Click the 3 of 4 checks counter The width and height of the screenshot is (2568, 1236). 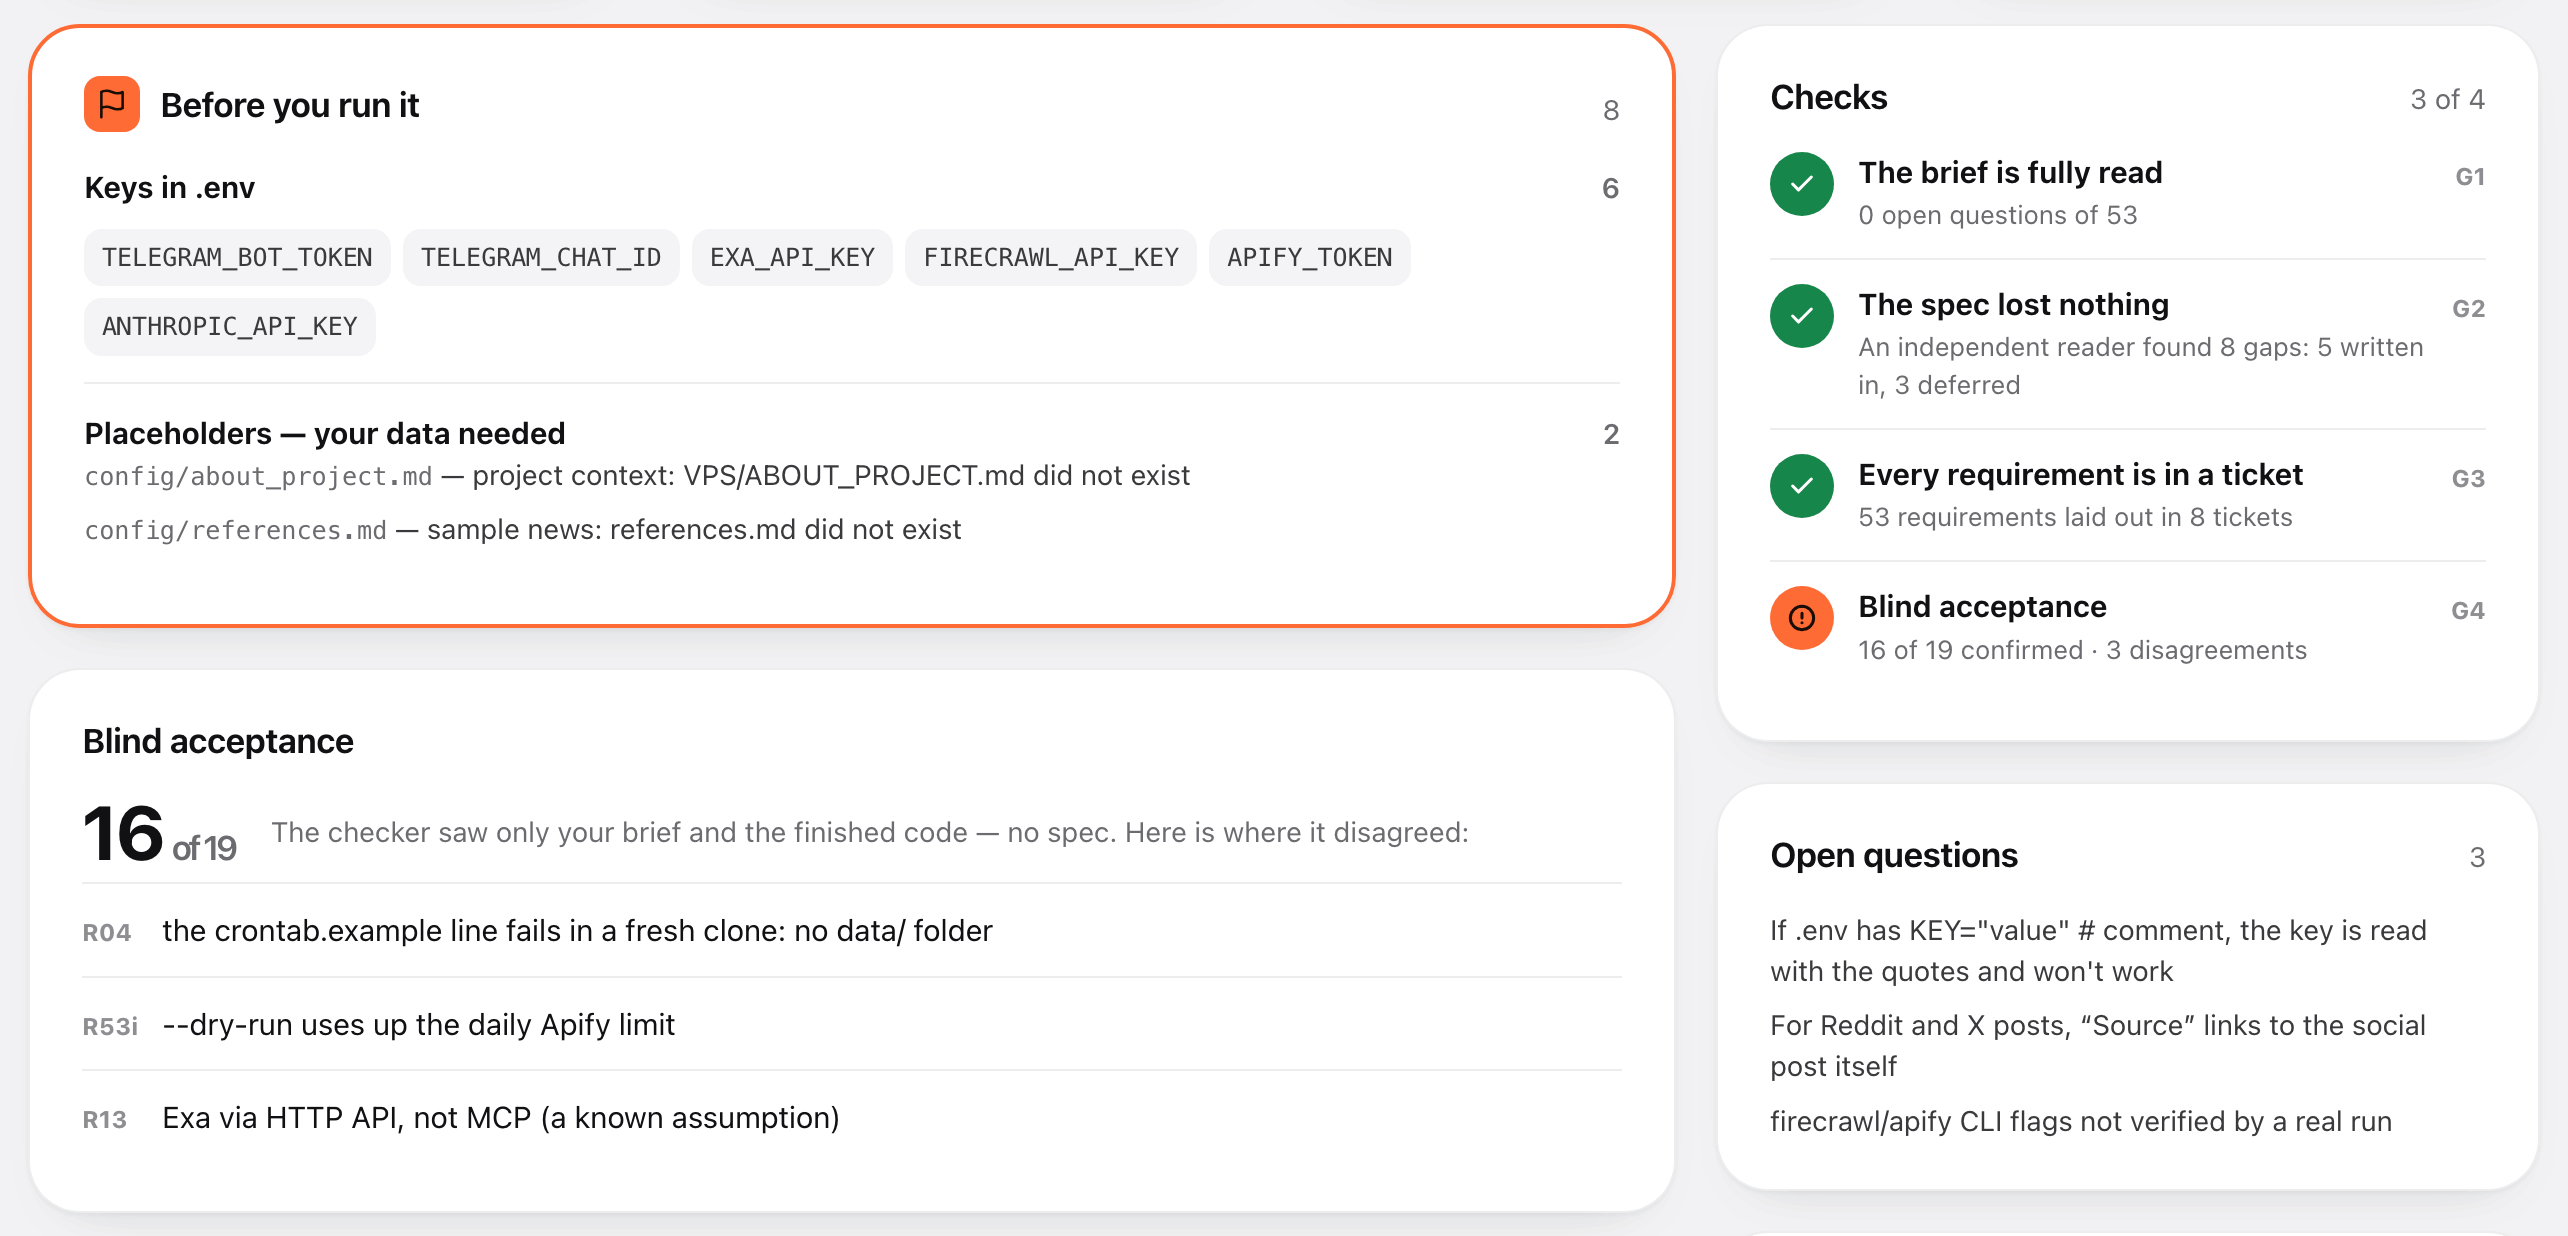point(2447,99)
